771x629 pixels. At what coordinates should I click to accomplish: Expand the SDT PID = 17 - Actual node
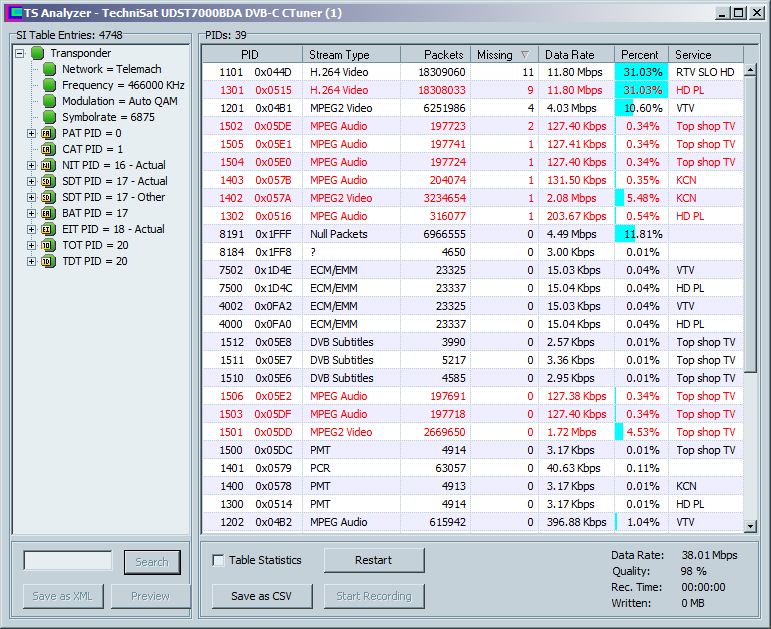tap(31, 181)
